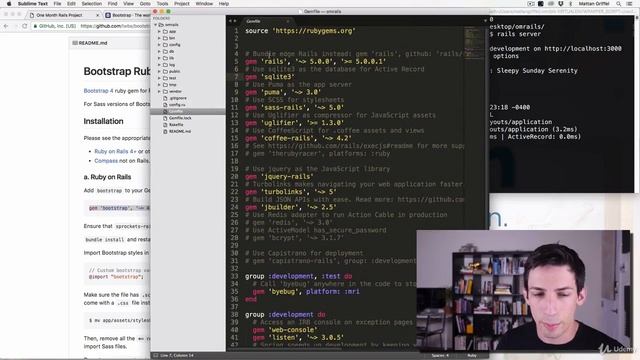Close the One Month Rails Project tab
The width and height of the screenshot is (640, 360).
click(x=98, y=15)
